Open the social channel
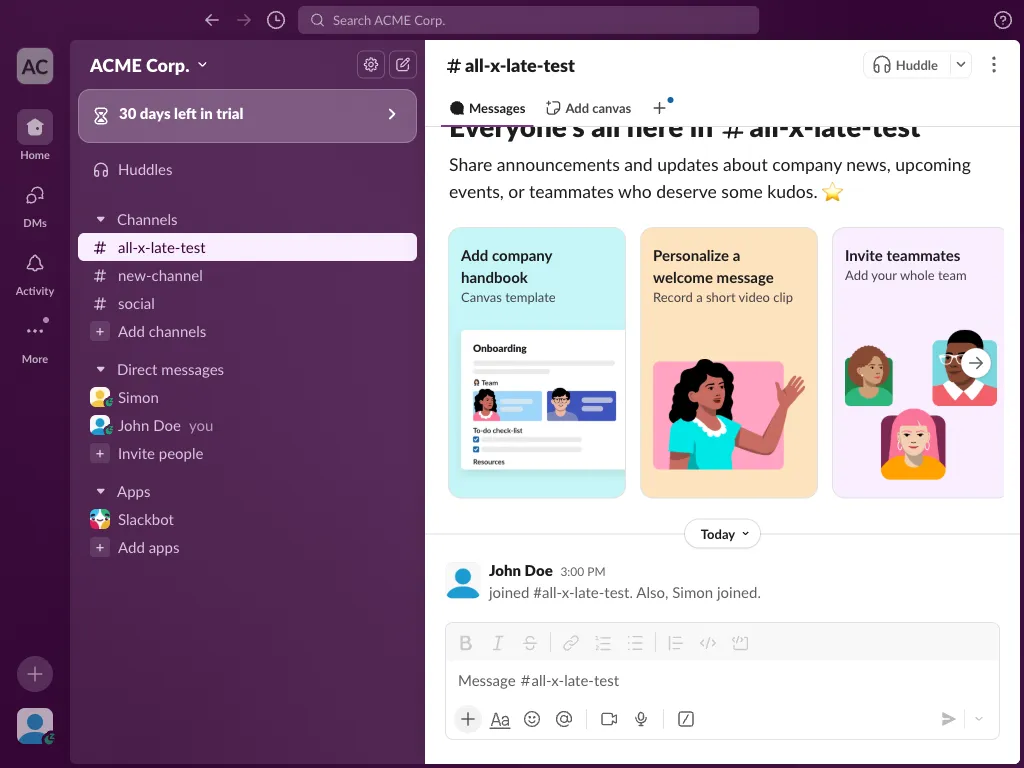Image resolution: width=1024 pixels, height=768 pixels. 248,304
